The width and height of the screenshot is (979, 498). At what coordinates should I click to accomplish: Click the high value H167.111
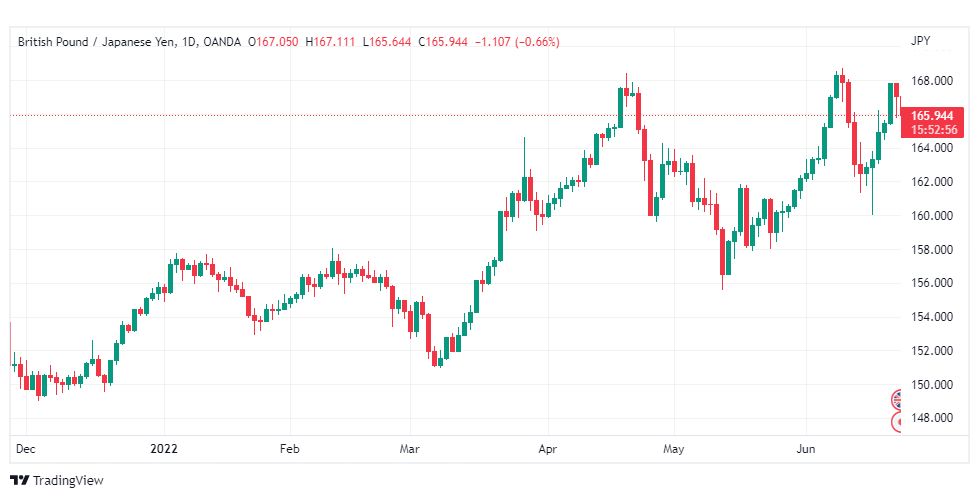click(333, 41)
